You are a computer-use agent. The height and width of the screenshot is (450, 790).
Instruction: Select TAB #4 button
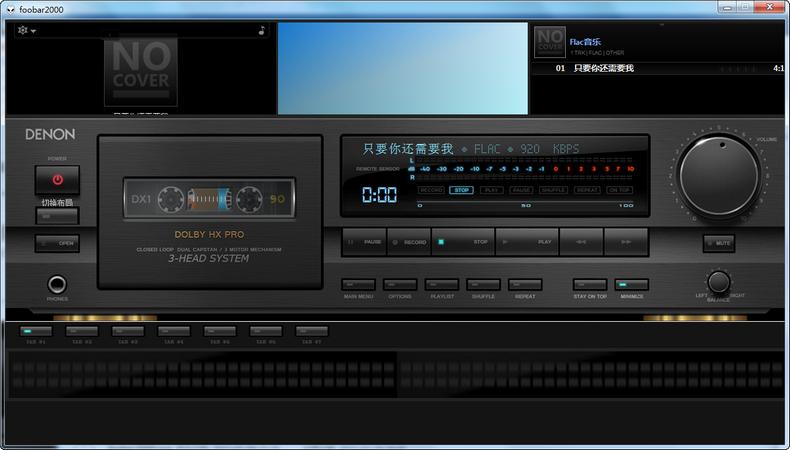pos(174,331)
